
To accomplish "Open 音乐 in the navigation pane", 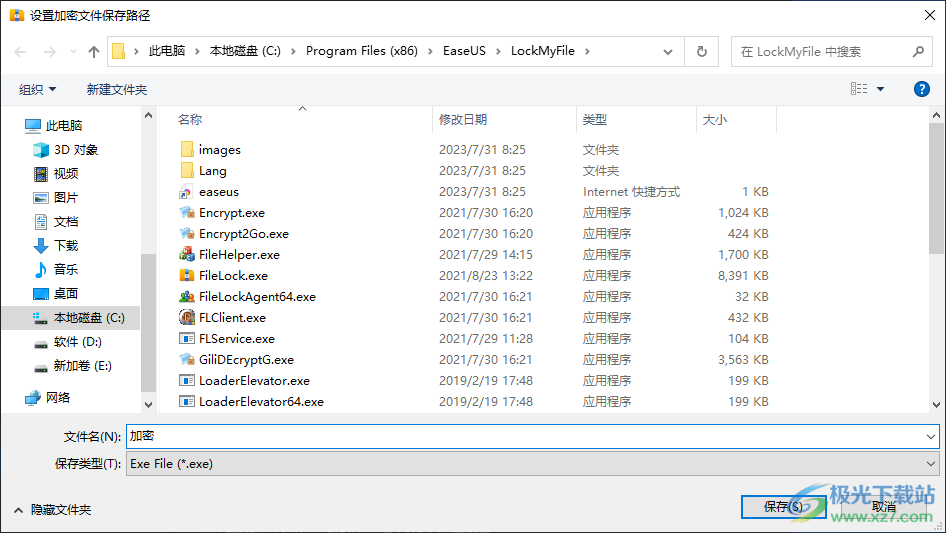I will (56, 269).
